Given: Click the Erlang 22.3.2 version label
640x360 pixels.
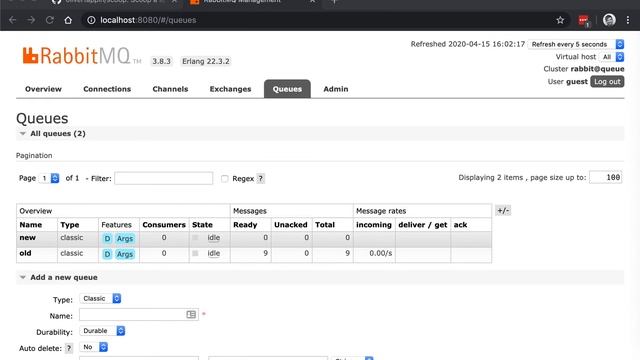Looking at the screenshot, I should pos(206,61).
